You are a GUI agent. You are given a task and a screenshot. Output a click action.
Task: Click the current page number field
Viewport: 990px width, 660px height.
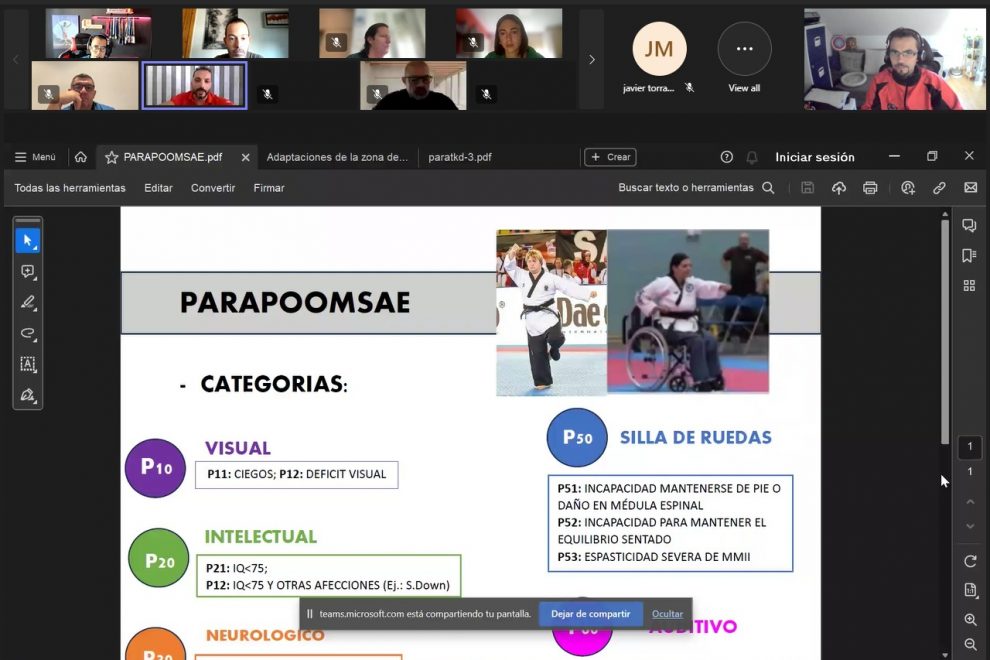(969, 447)
